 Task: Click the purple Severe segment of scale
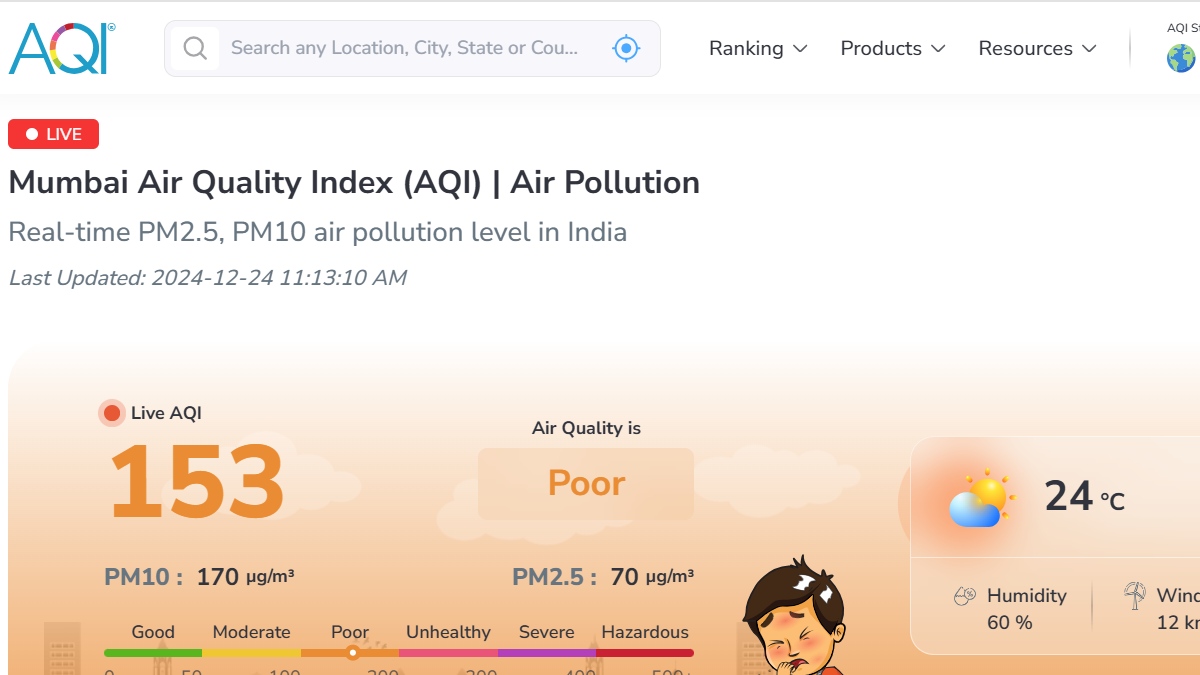coord(546,653)
